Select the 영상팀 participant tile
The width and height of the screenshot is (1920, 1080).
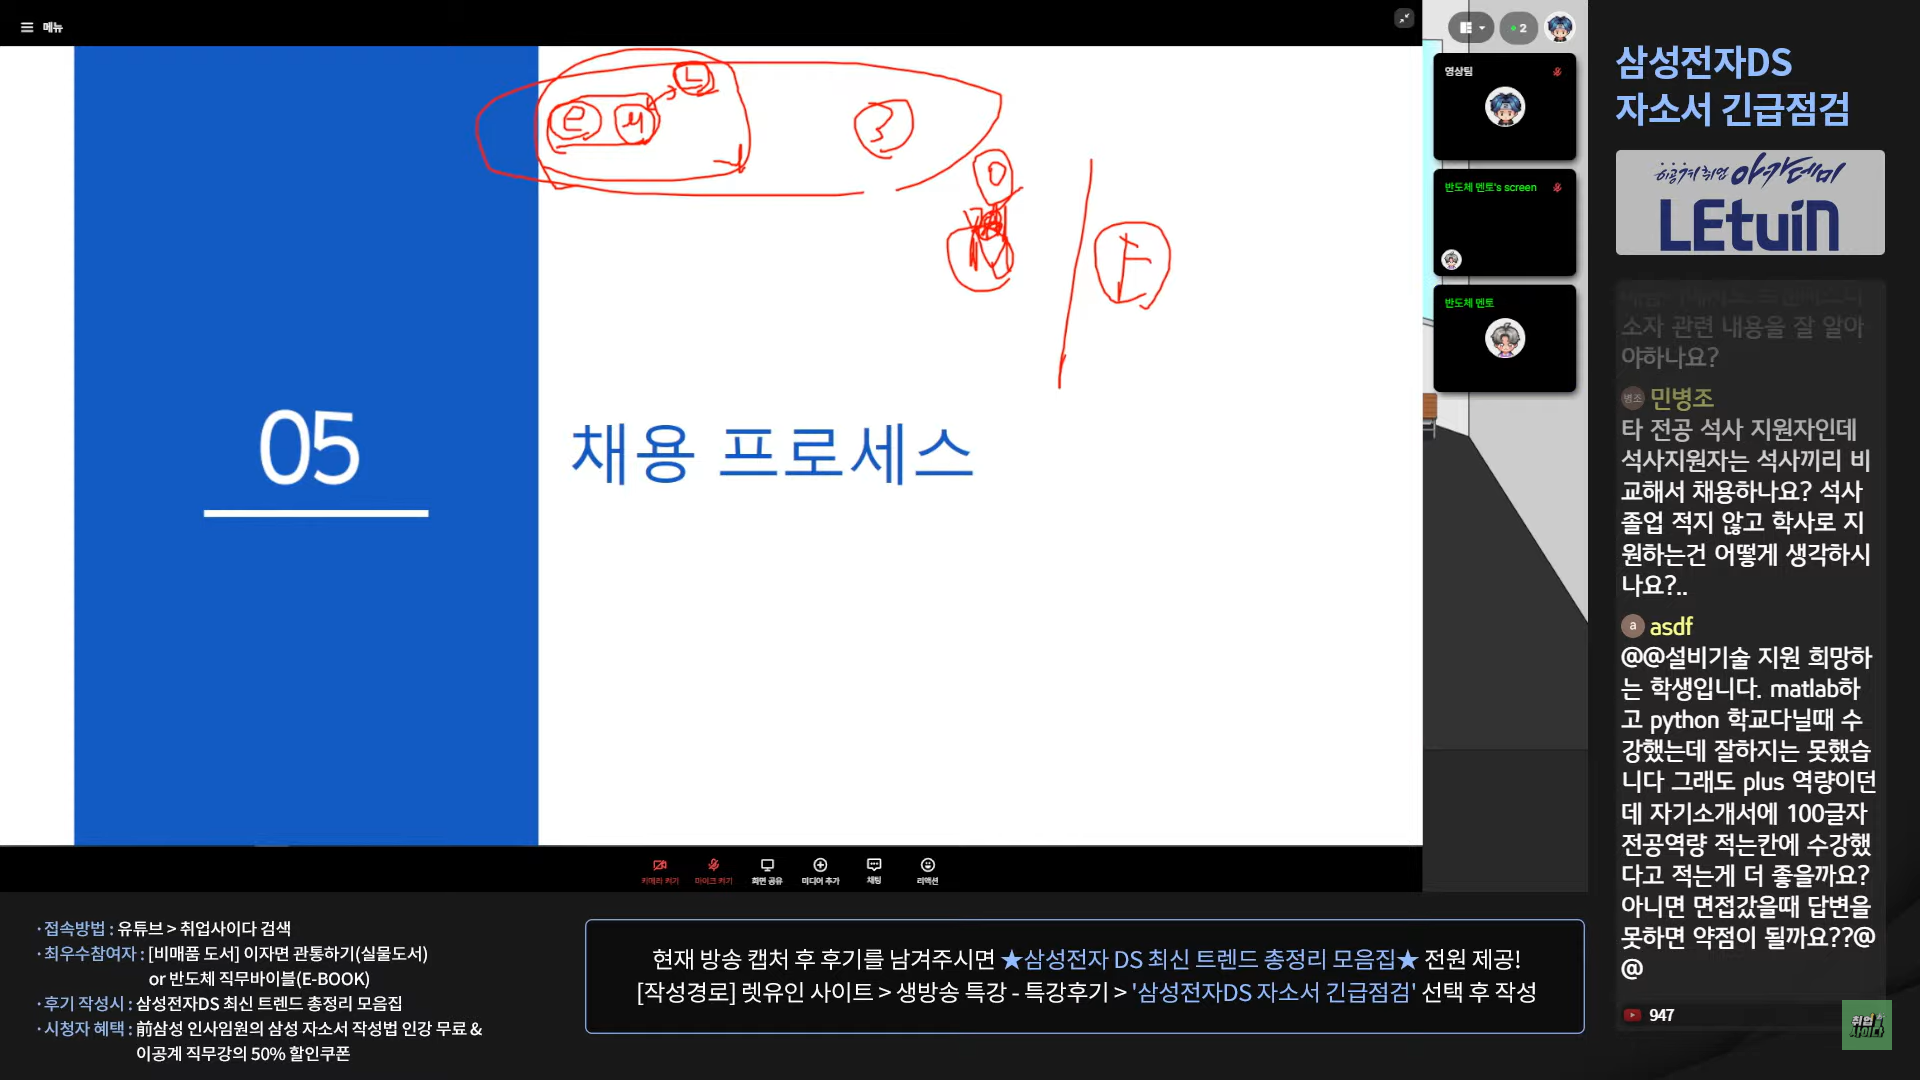(x=1504, y=107)
